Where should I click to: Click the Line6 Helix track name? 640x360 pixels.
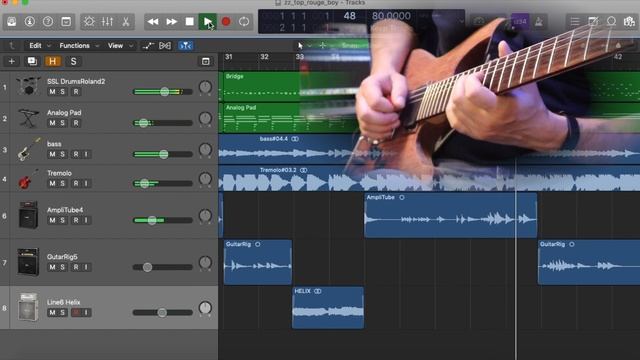point(63,302)
